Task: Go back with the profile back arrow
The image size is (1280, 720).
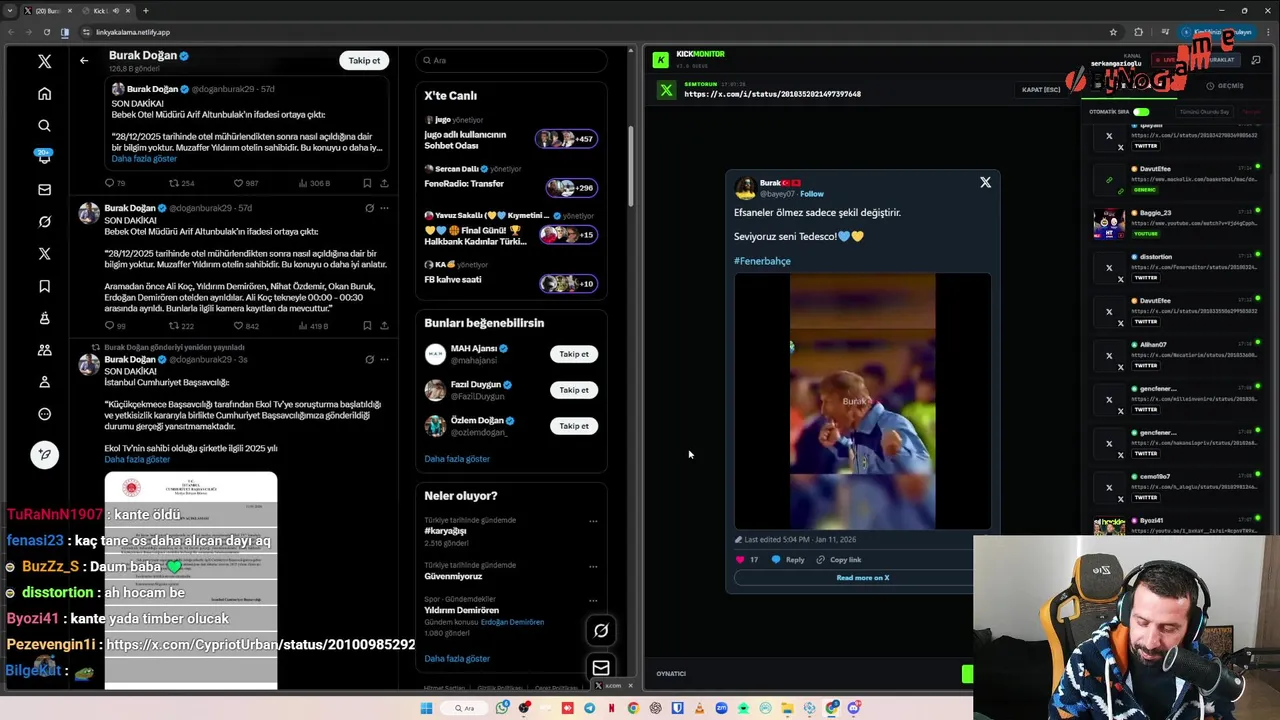Action: click(x=84, y=61)
